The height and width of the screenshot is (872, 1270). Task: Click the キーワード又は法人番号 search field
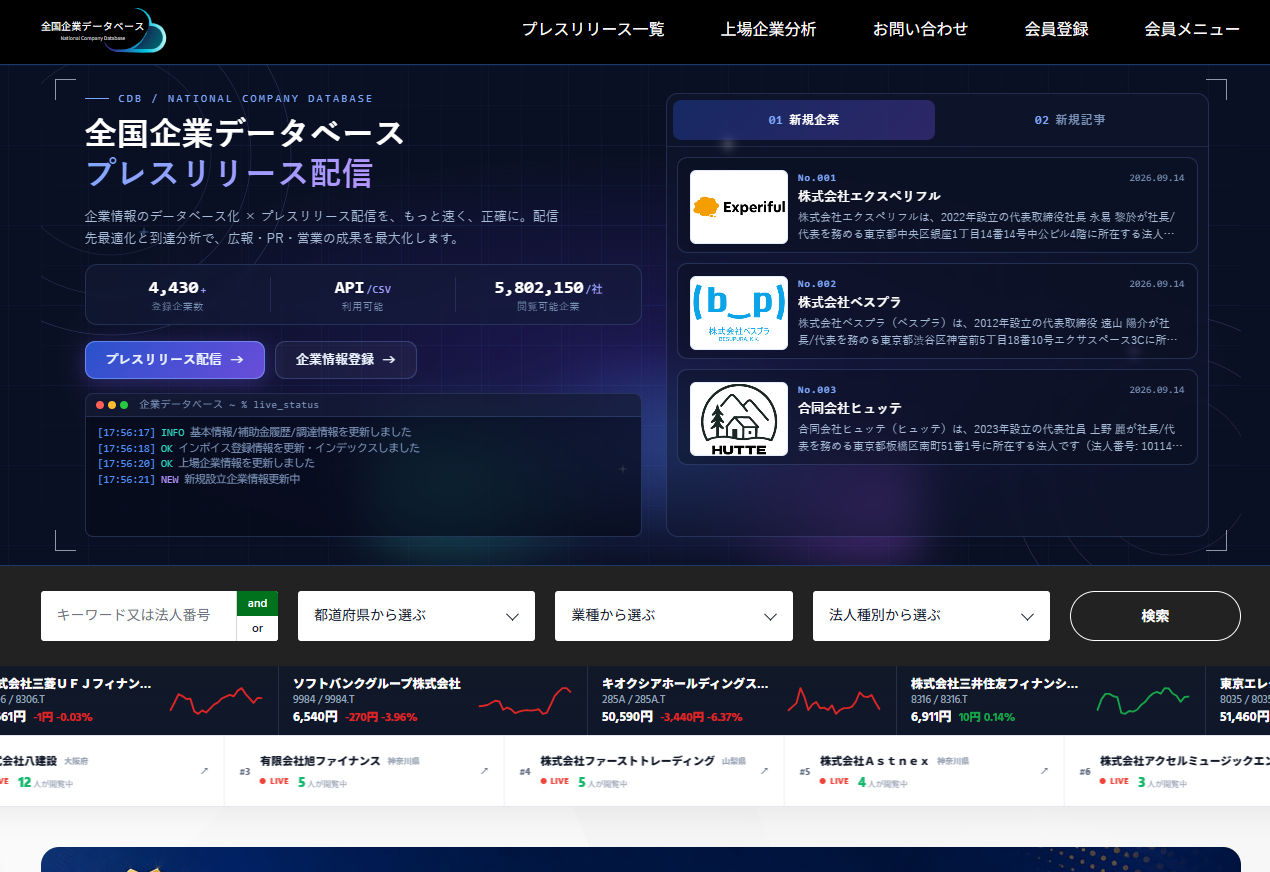click(x=139, y=616)
